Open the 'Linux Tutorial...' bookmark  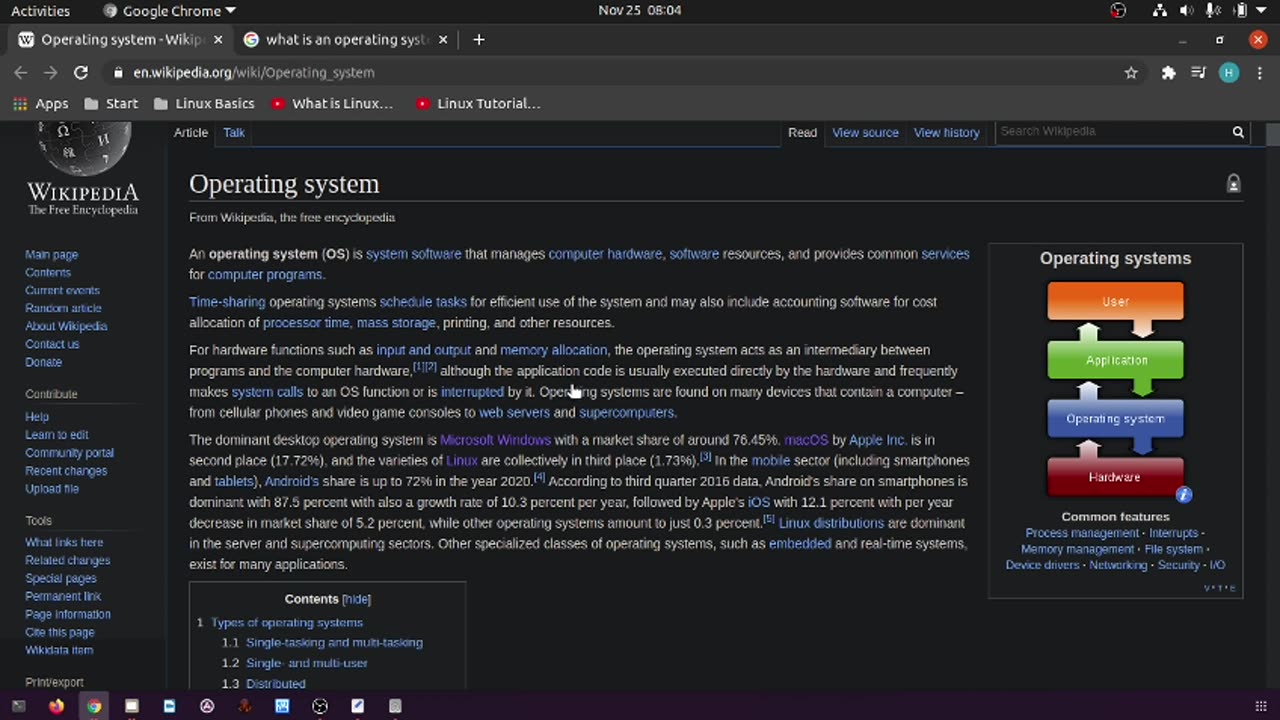(478, 103)
